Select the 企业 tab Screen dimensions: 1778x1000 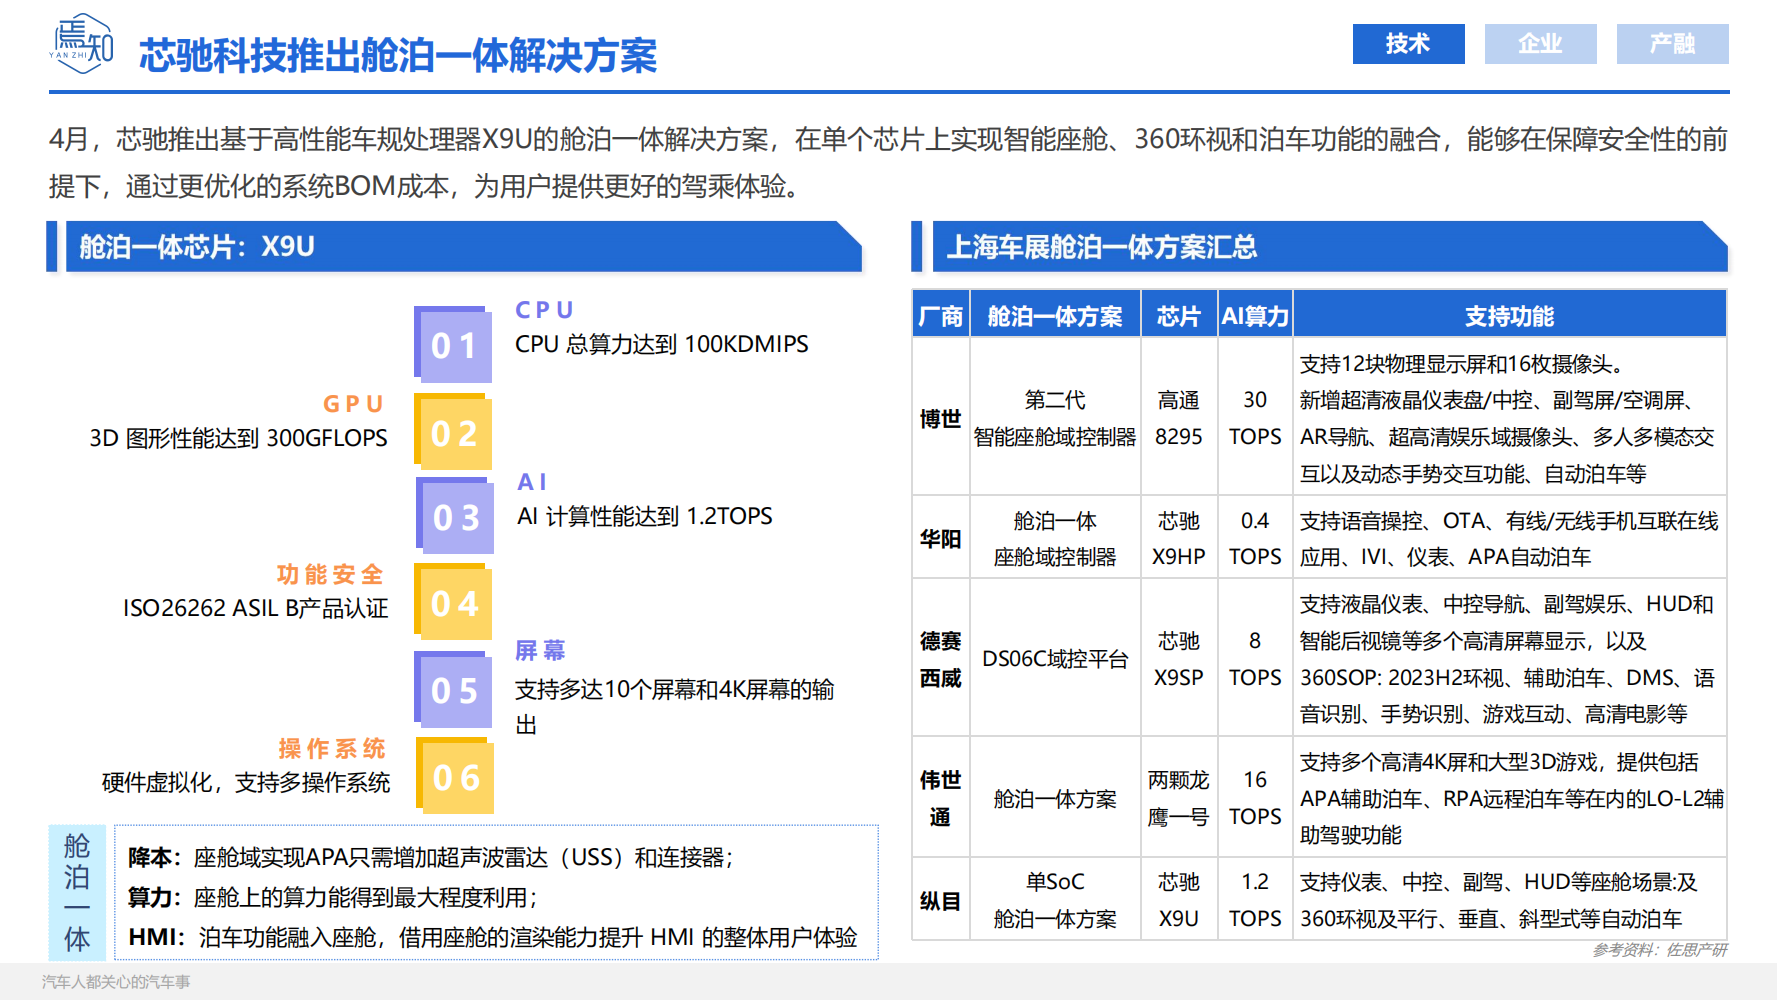1540,44
